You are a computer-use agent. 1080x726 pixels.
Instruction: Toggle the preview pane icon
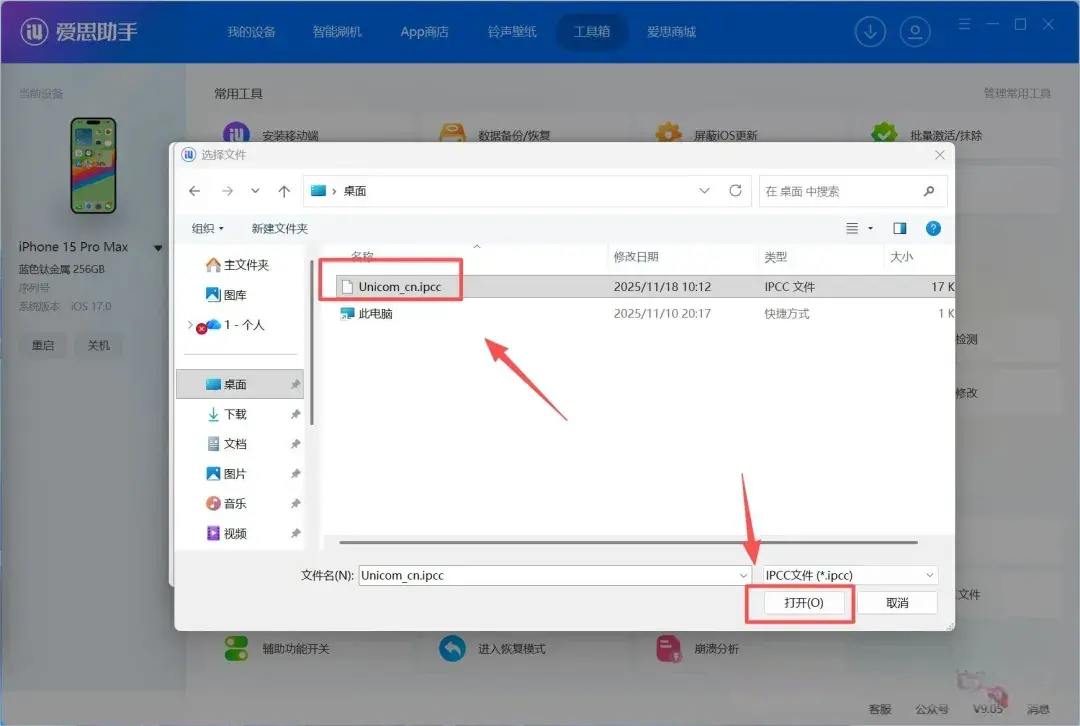coord(900,228)
